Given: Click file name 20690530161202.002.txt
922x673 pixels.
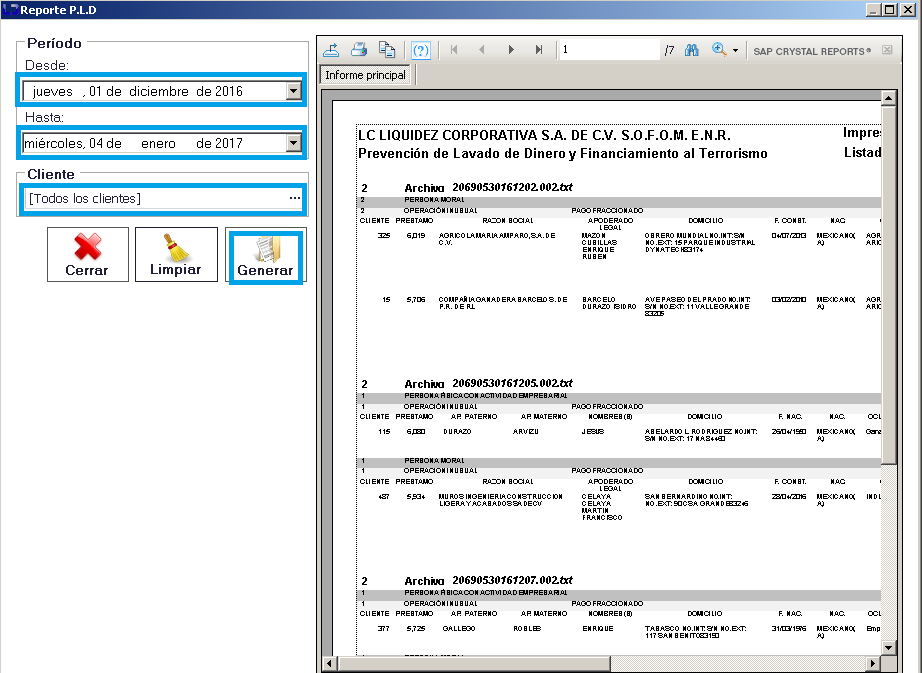Looking at the screenshot, I should [512, 187].
